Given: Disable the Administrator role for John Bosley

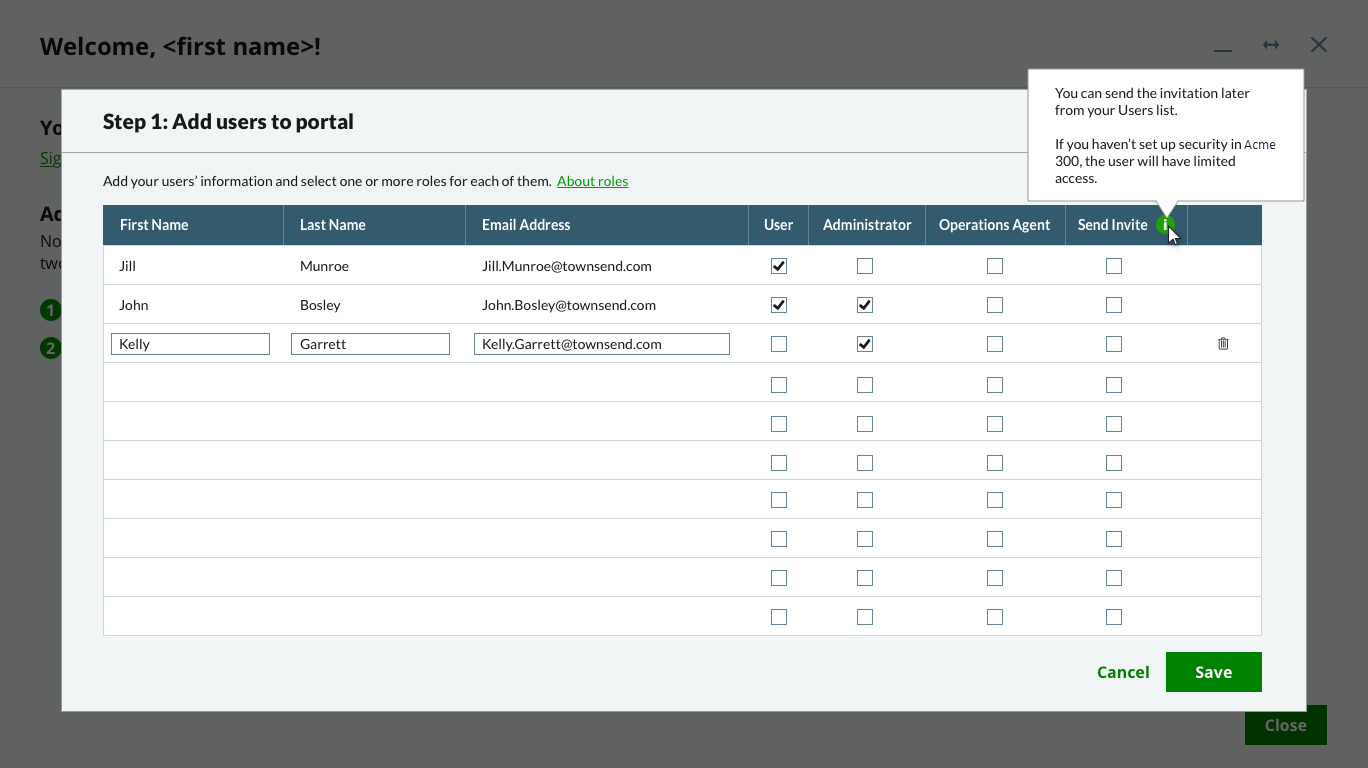Looking at the screenshot, I should (x=865, y=304).
